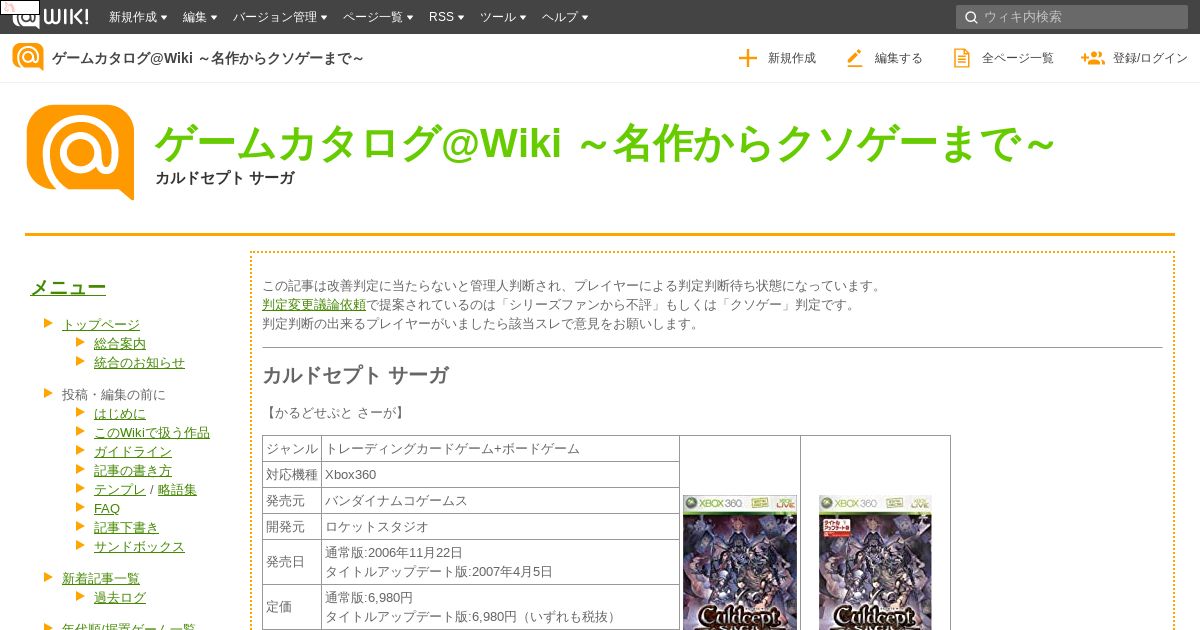Click the @WIKI logo in top bar
The width and height of the screenshot is (1200, 630).
pos(50,16)
